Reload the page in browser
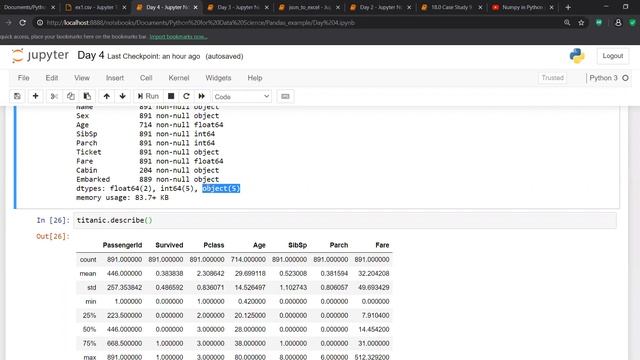Viewport: 640px width, 360px height. point(22,23)
